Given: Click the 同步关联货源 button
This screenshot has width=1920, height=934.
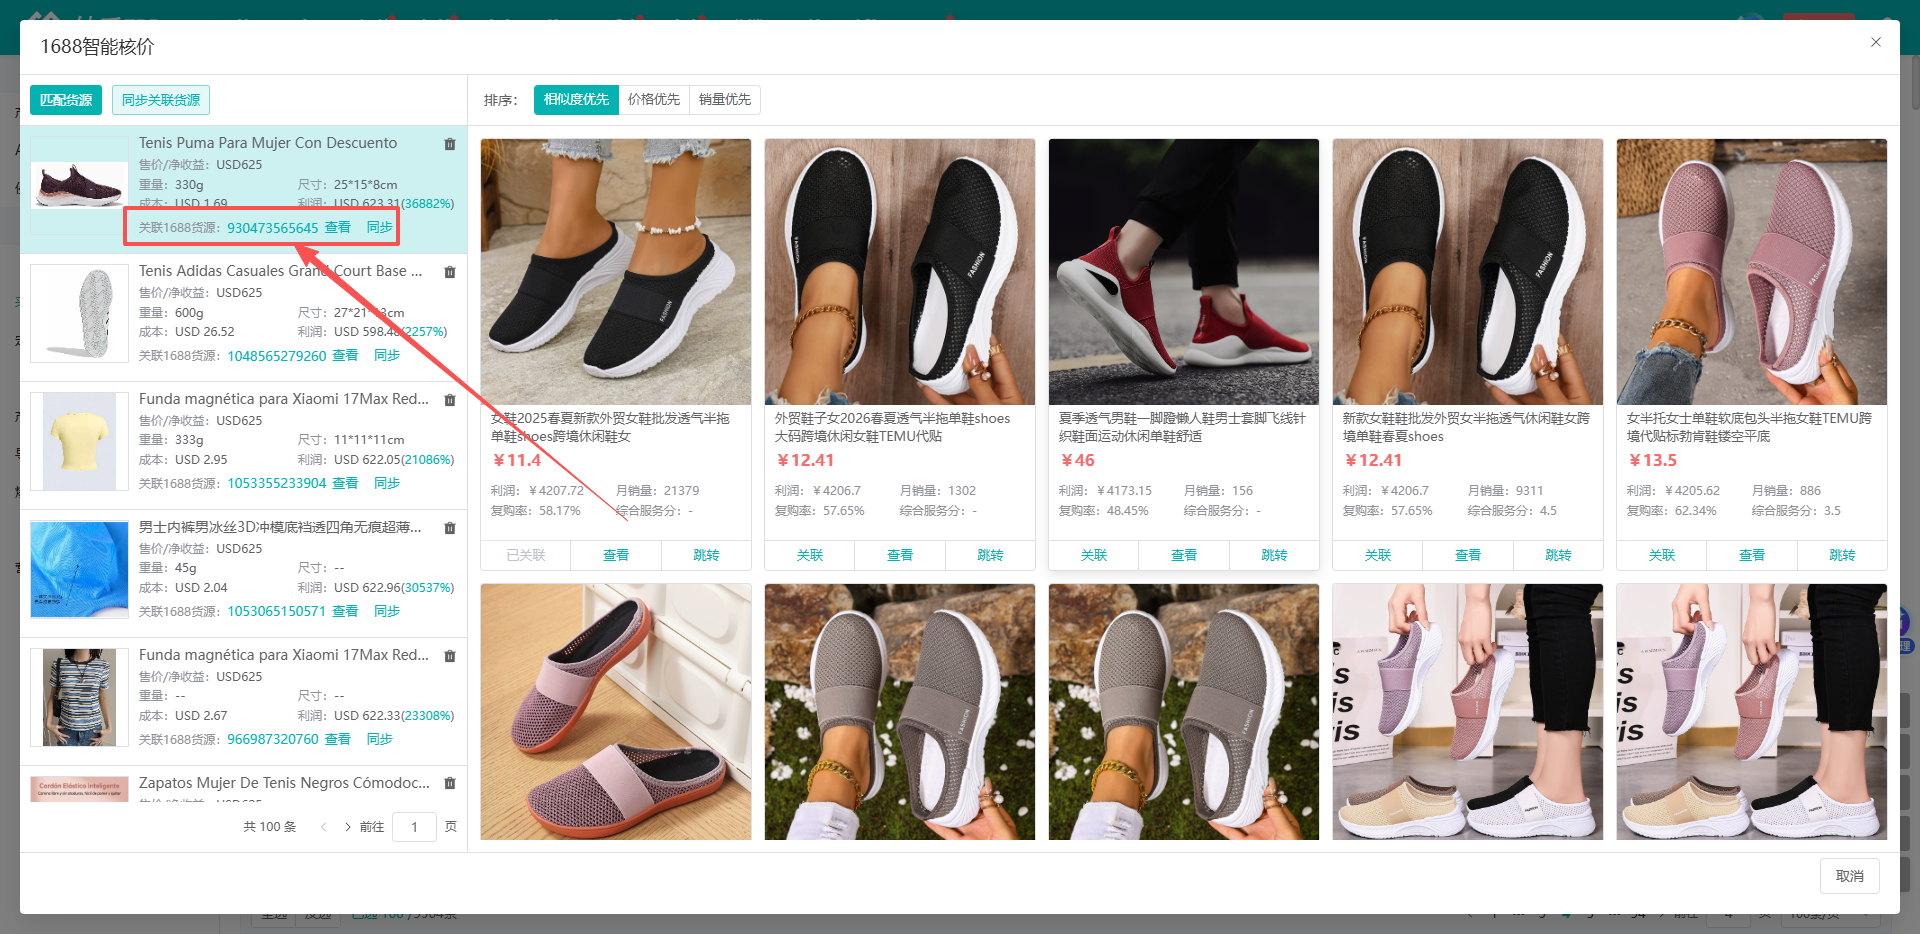Looking at the screenshot, I should point(161,100).
